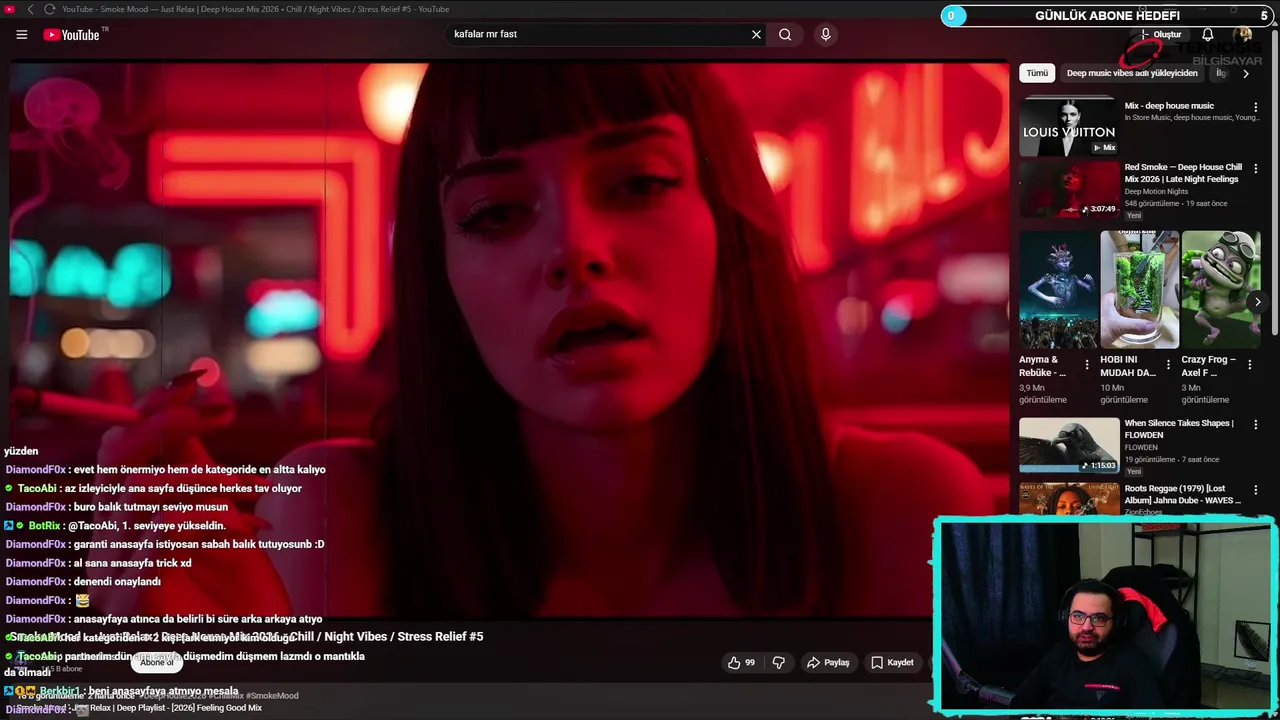Click the FLOWDEN bird video thumbnail

pos(1069,445)
